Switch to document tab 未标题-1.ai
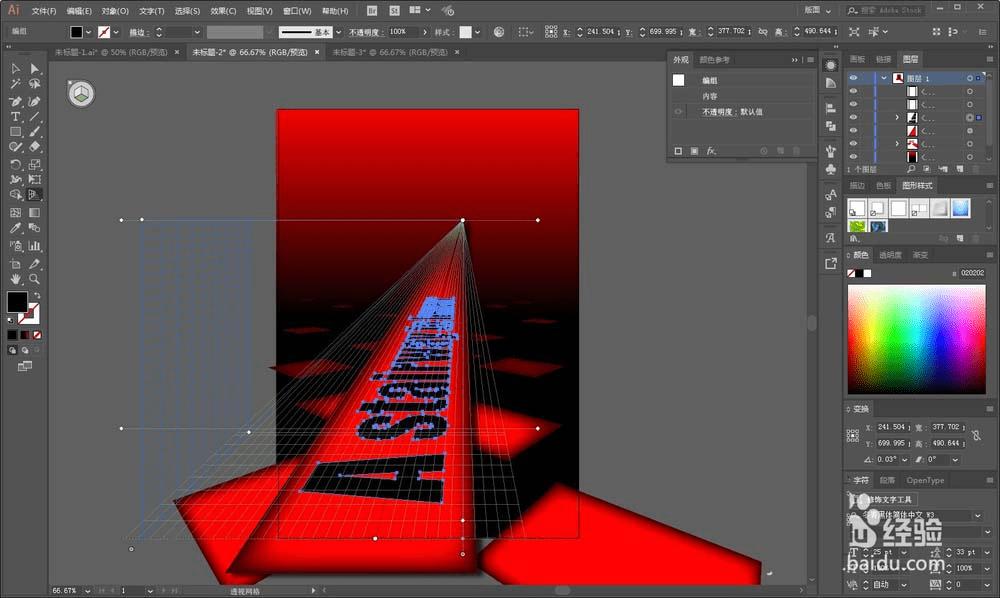Image resolution: width=1000 pixels, height=598 pixels. [110, 52]
